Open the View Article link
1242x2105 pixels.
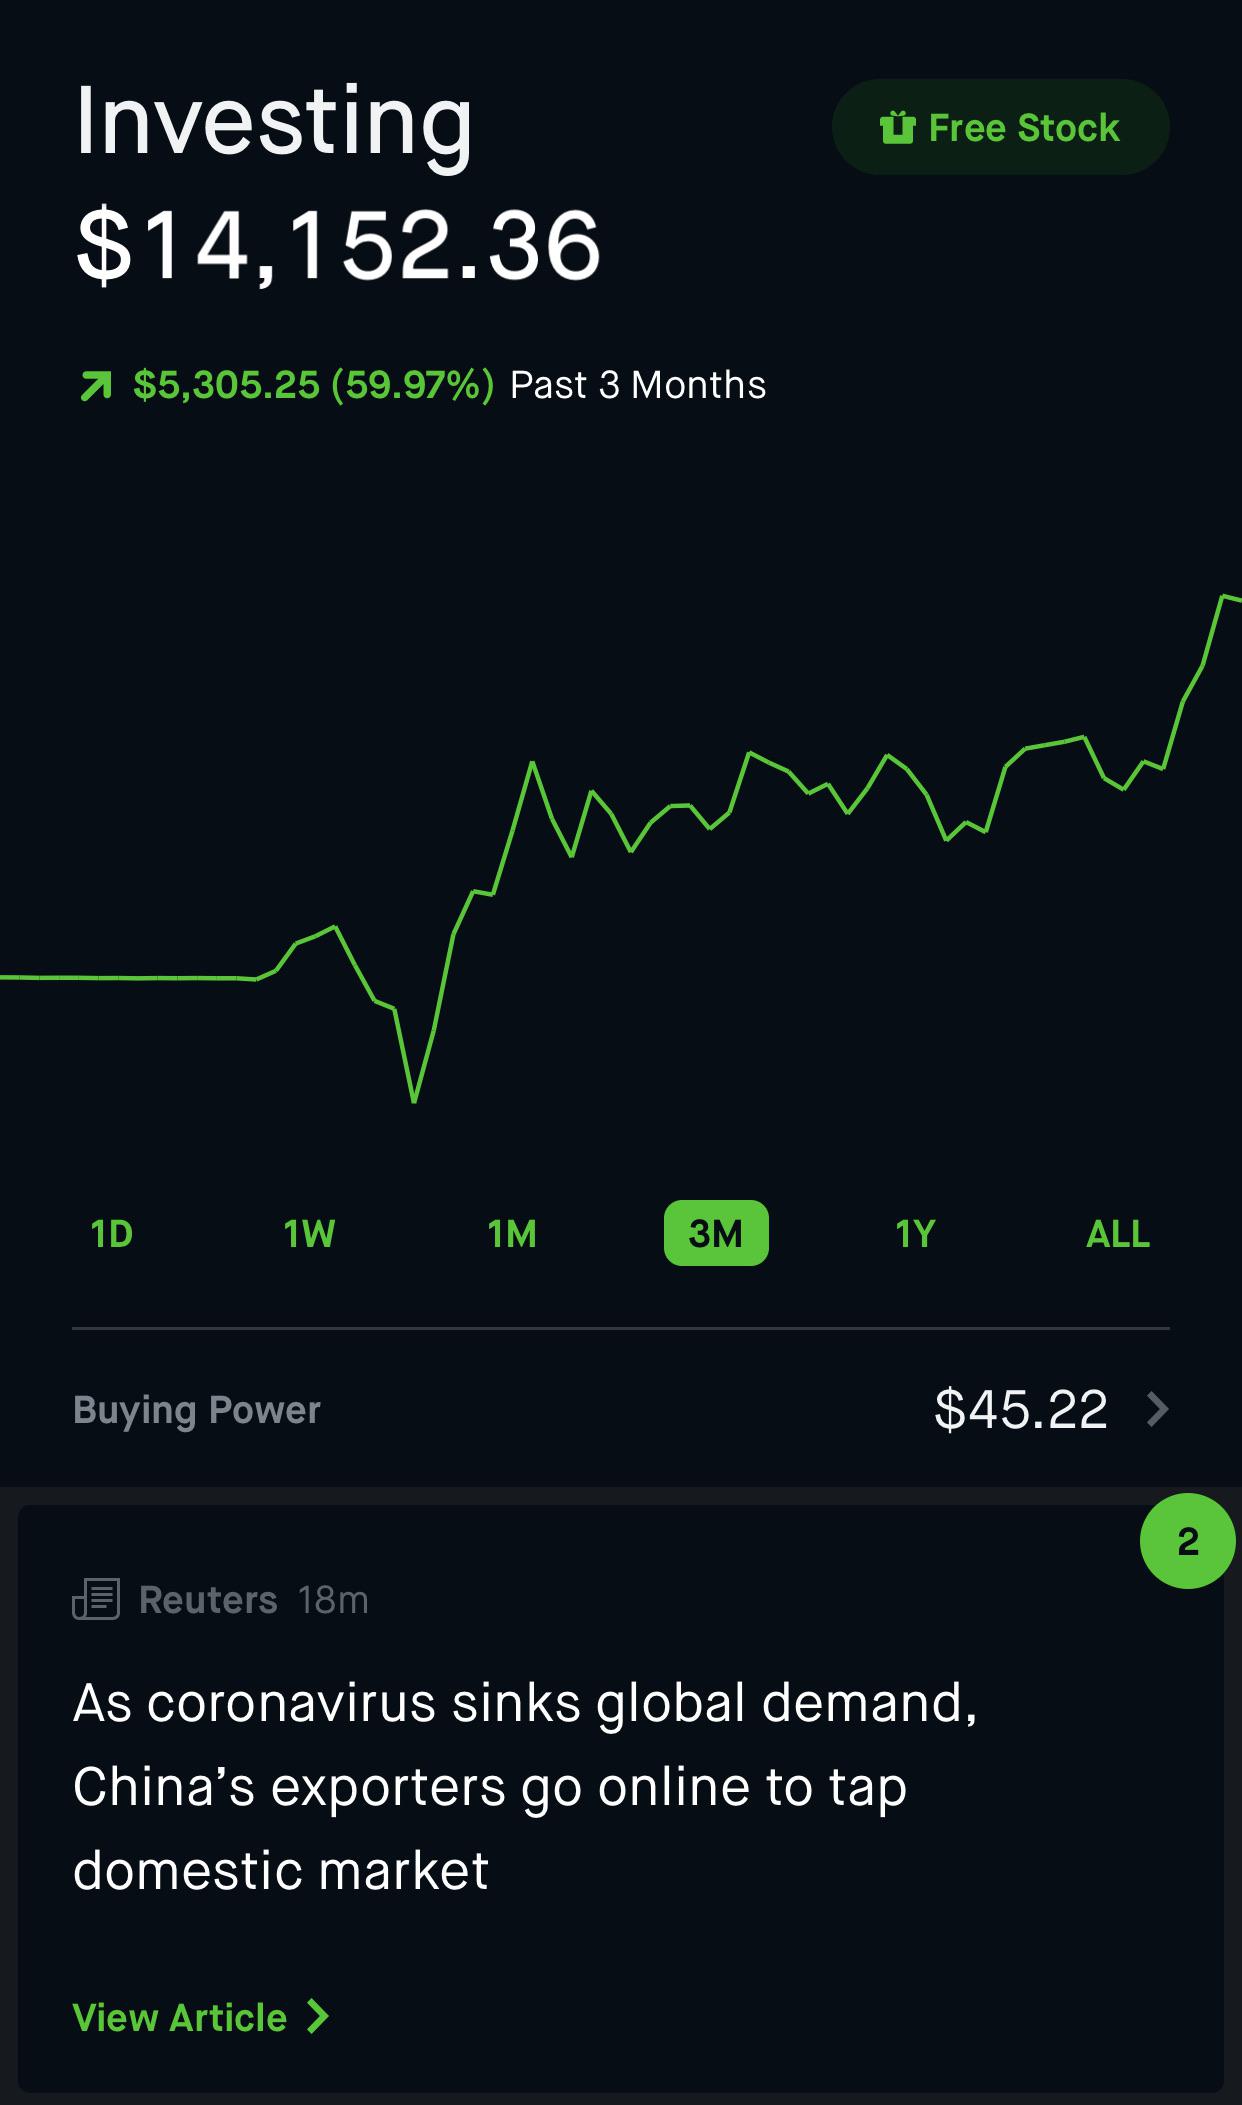181,2017
